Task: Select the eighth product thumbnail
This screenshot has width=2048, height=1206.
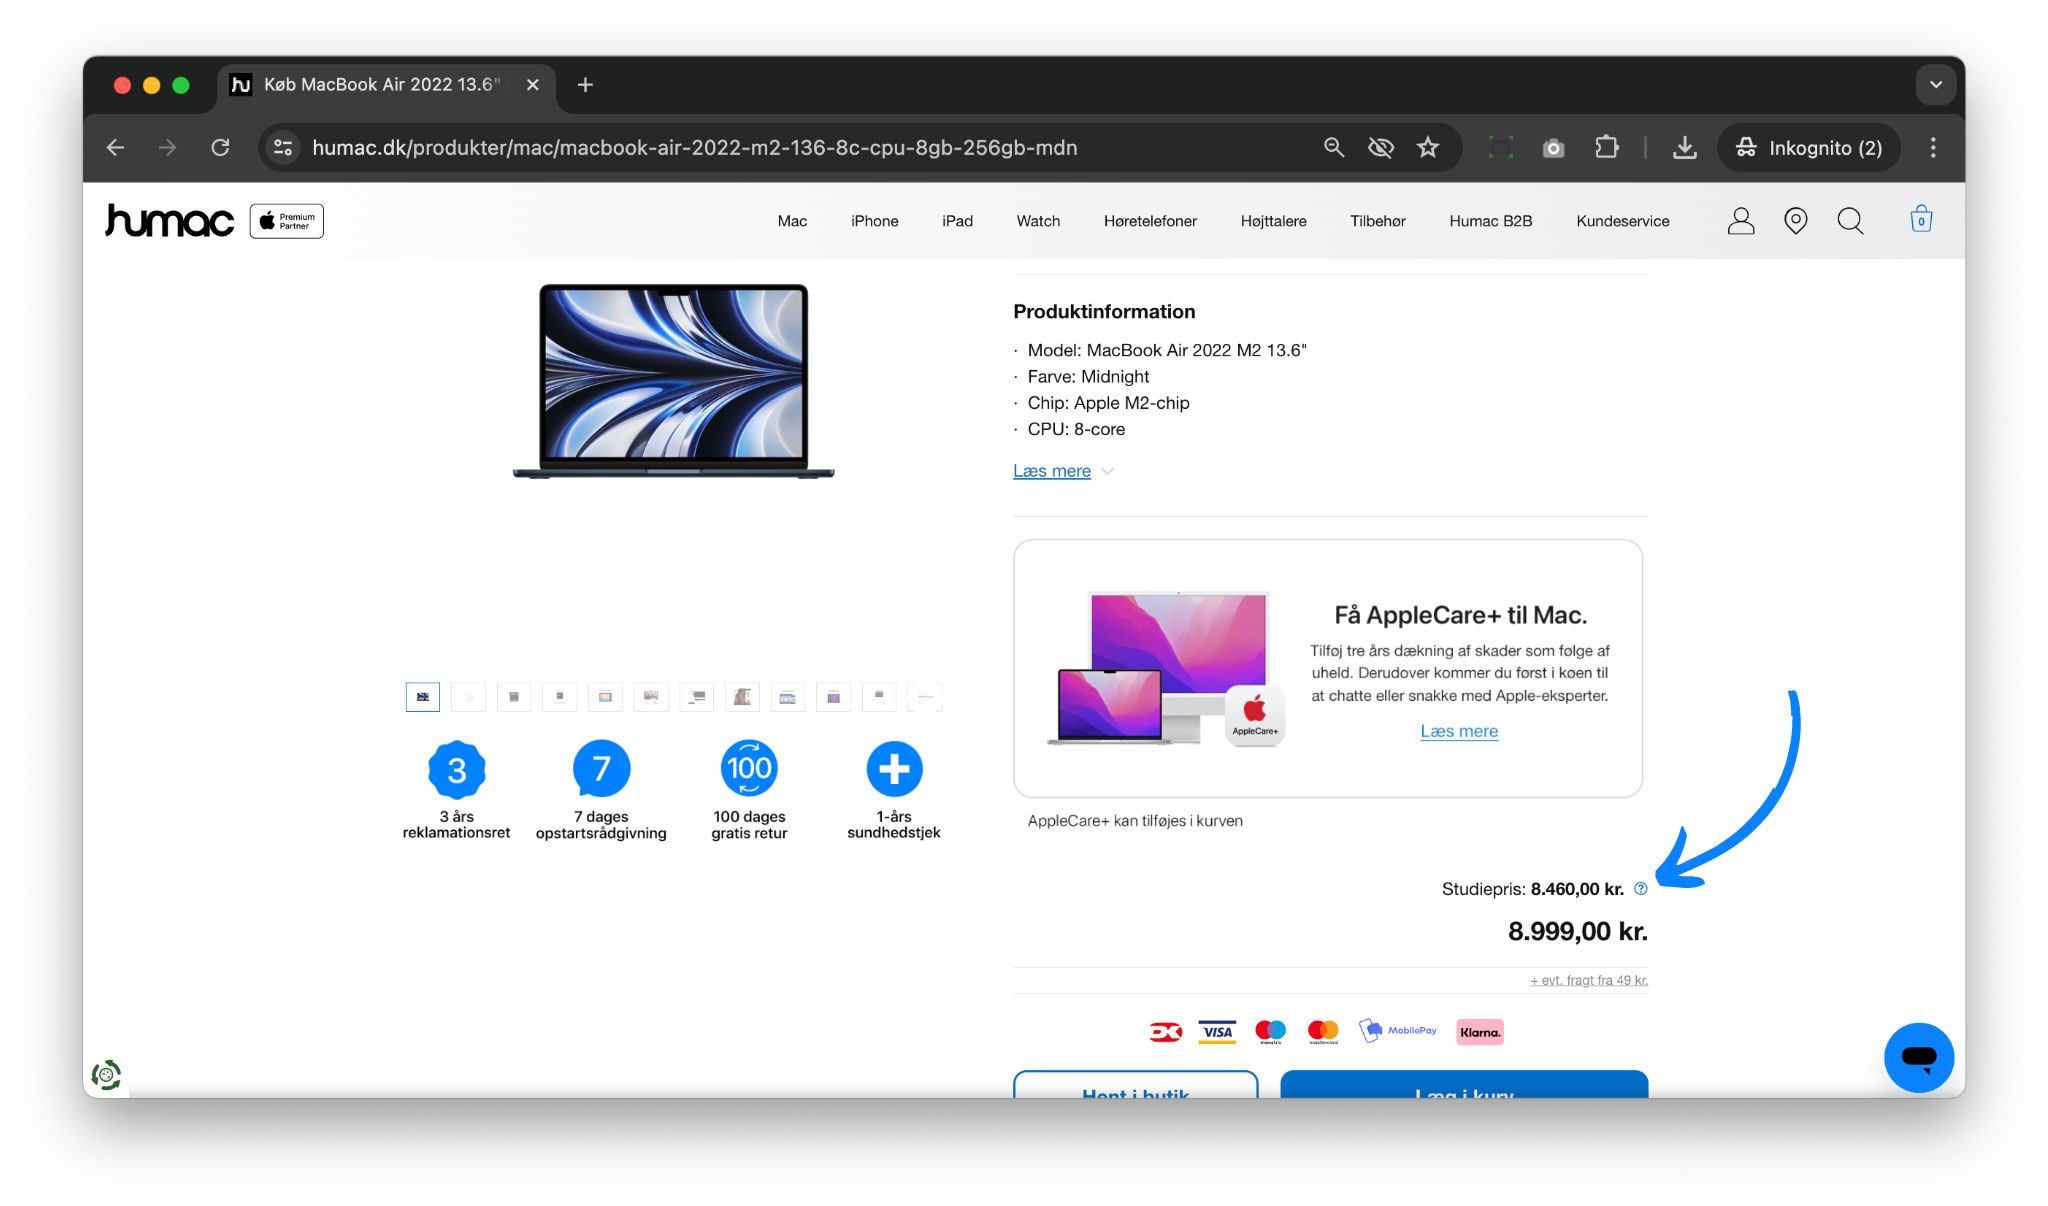Action: [742, 697]
